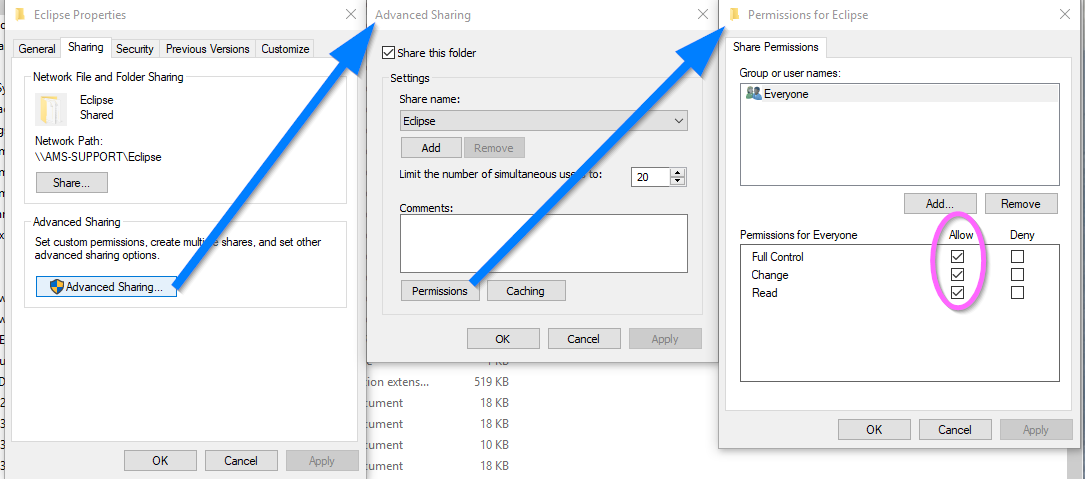This screenshot has height=479, width=1085.
Task: Select the Sharing tab
Action: (x=86, y=48)
